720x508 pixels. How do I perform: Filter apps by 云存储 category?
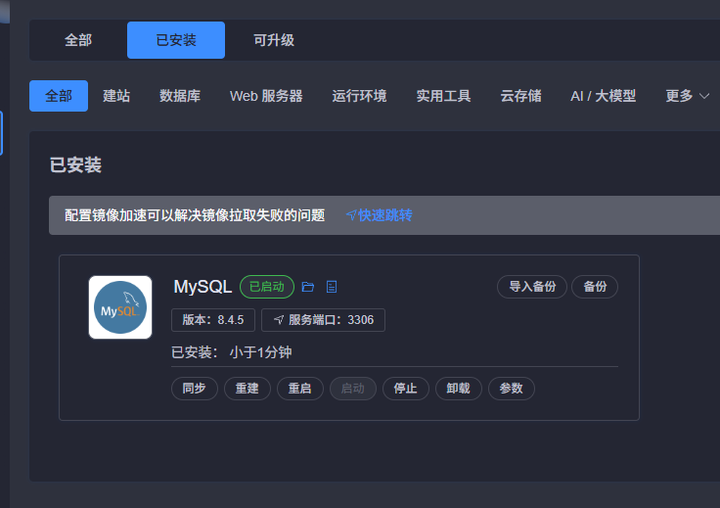[521, 96]
